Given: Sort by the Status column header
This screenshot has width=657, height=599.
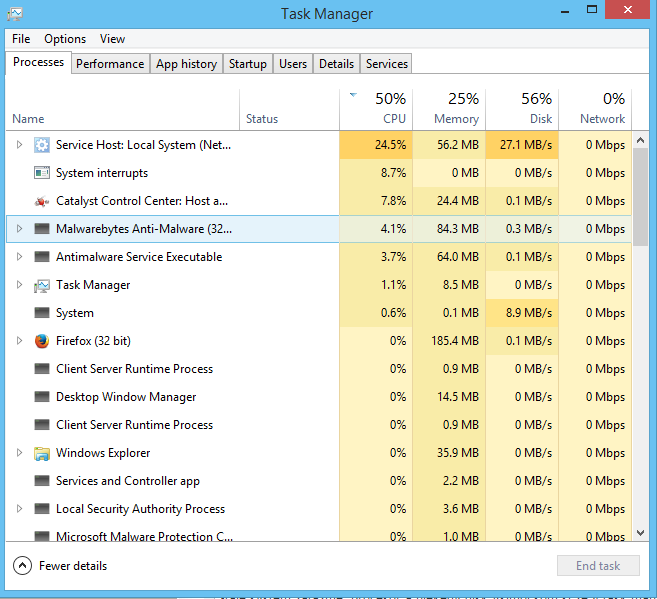Looking at the screenshot, I should [x=290, y=109].
